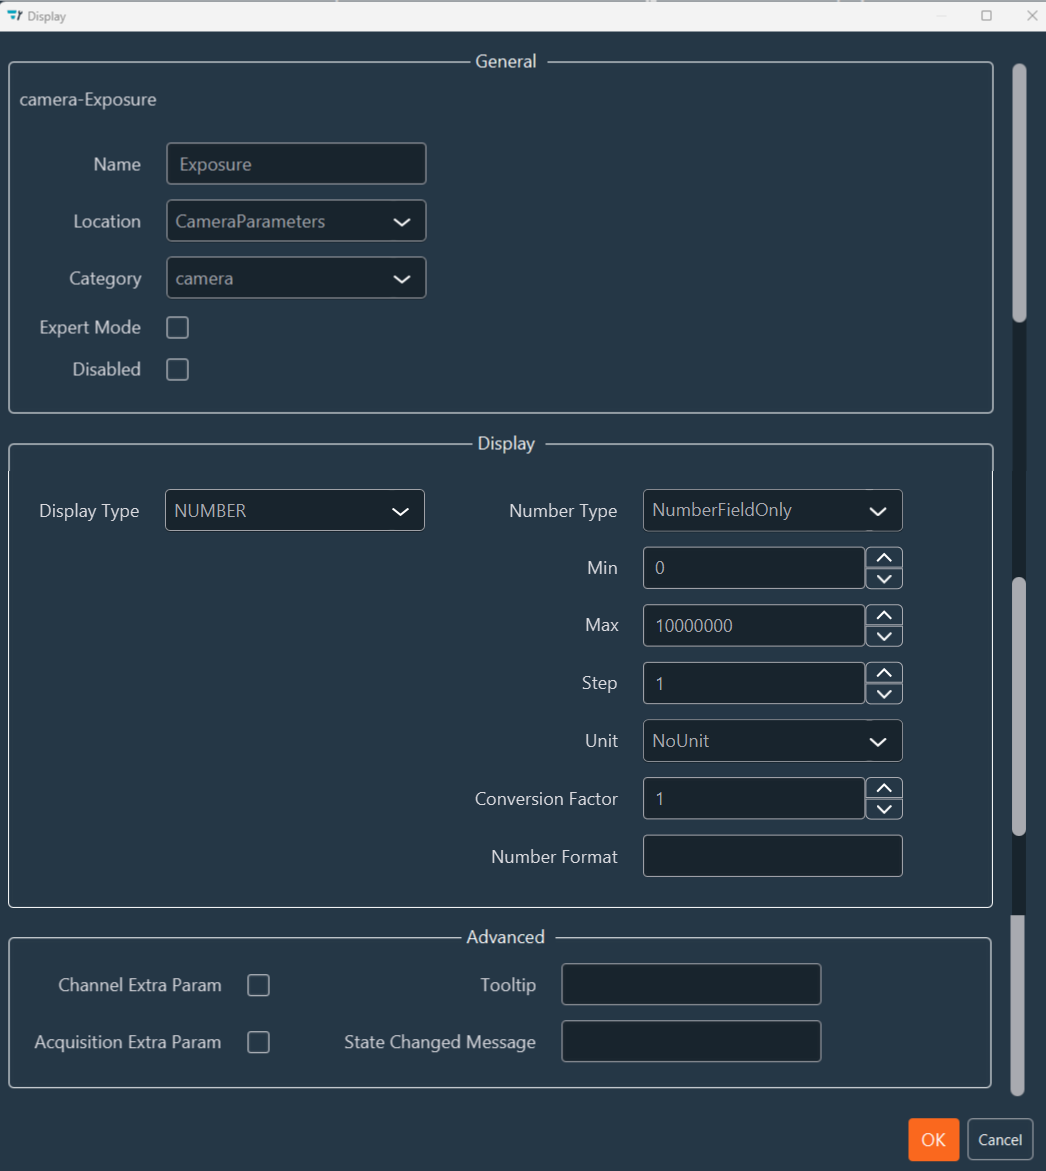Click the Tooltip text field
The image size is (1046, 1171).
point(691,984)
